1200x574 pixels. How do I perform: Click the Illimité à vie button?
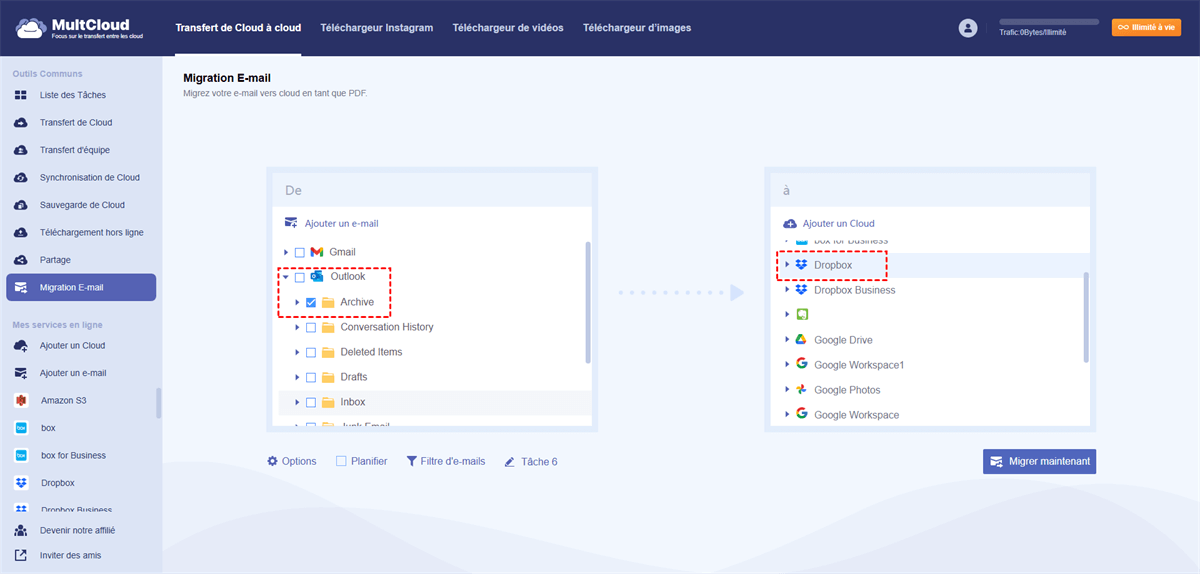pyautogui.click(x=1146, y=28)
